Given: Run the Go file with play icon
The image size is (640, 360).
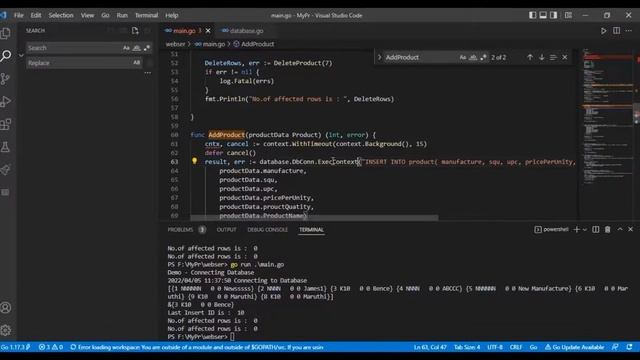Looking at the screenshot, I should 603,31.
